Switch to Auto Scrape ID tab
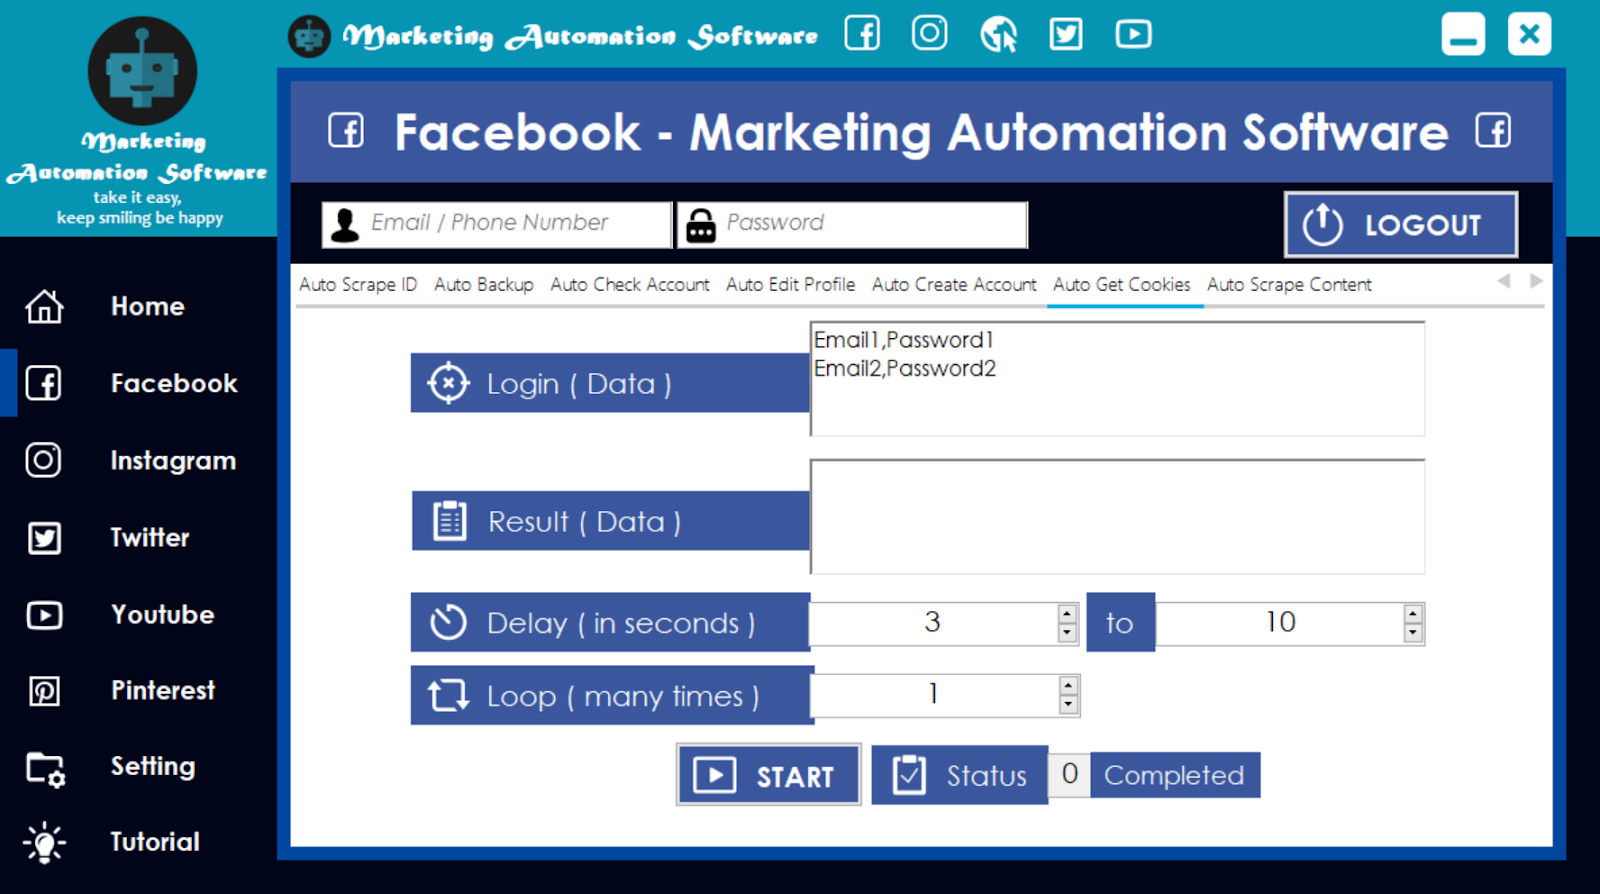1600x894 pixels. tap(358, 285)
